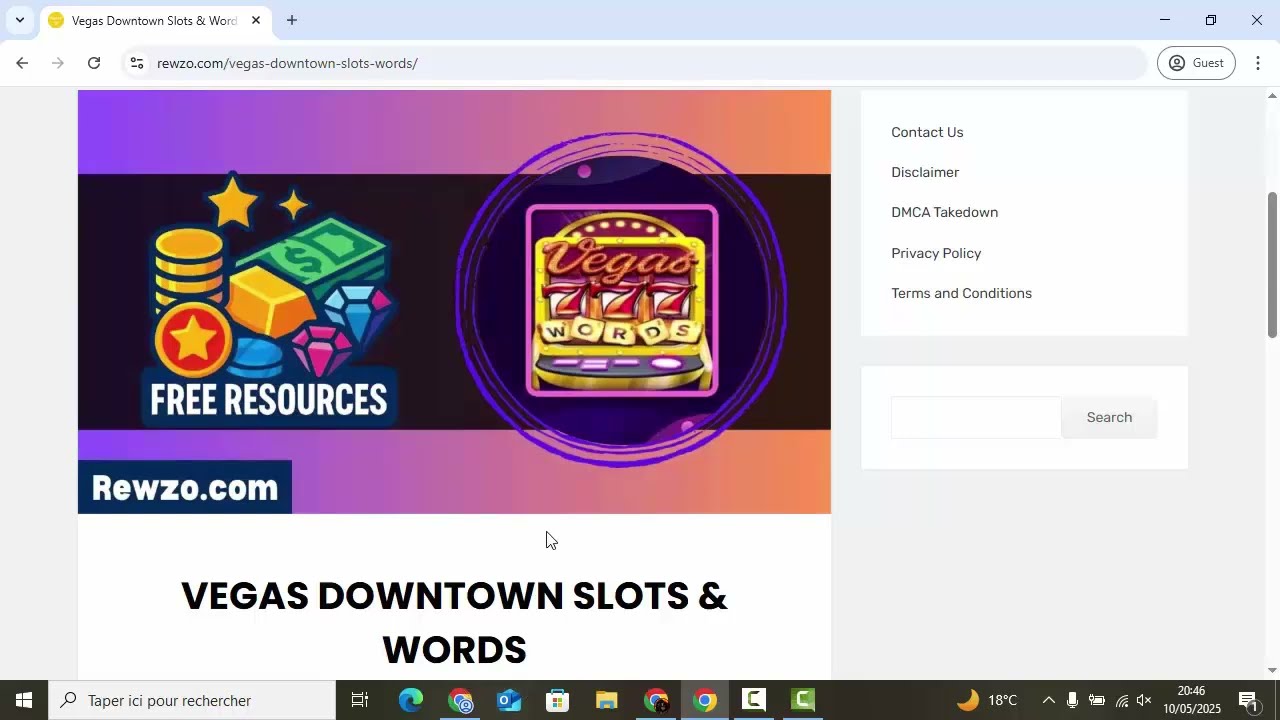Click into the sidebar search field
Viewport: 1280px width, 720px height.
pyautogui.click(x=976, y=417)
